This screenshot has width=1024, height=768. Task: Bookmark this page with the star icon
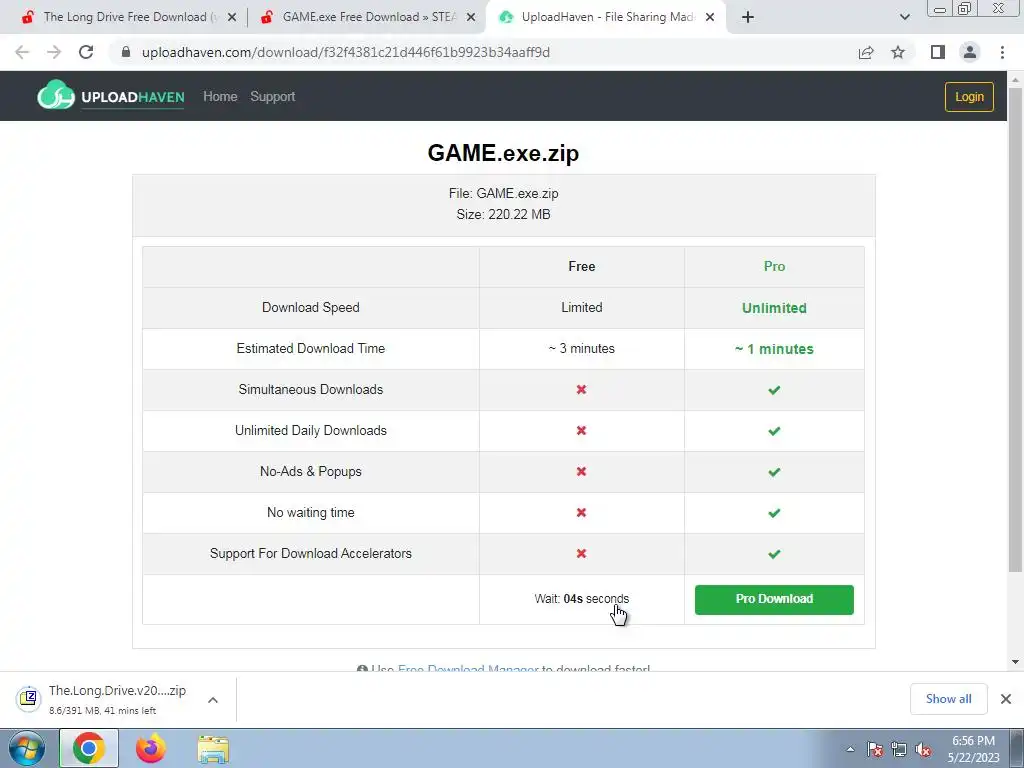point(898,52)
